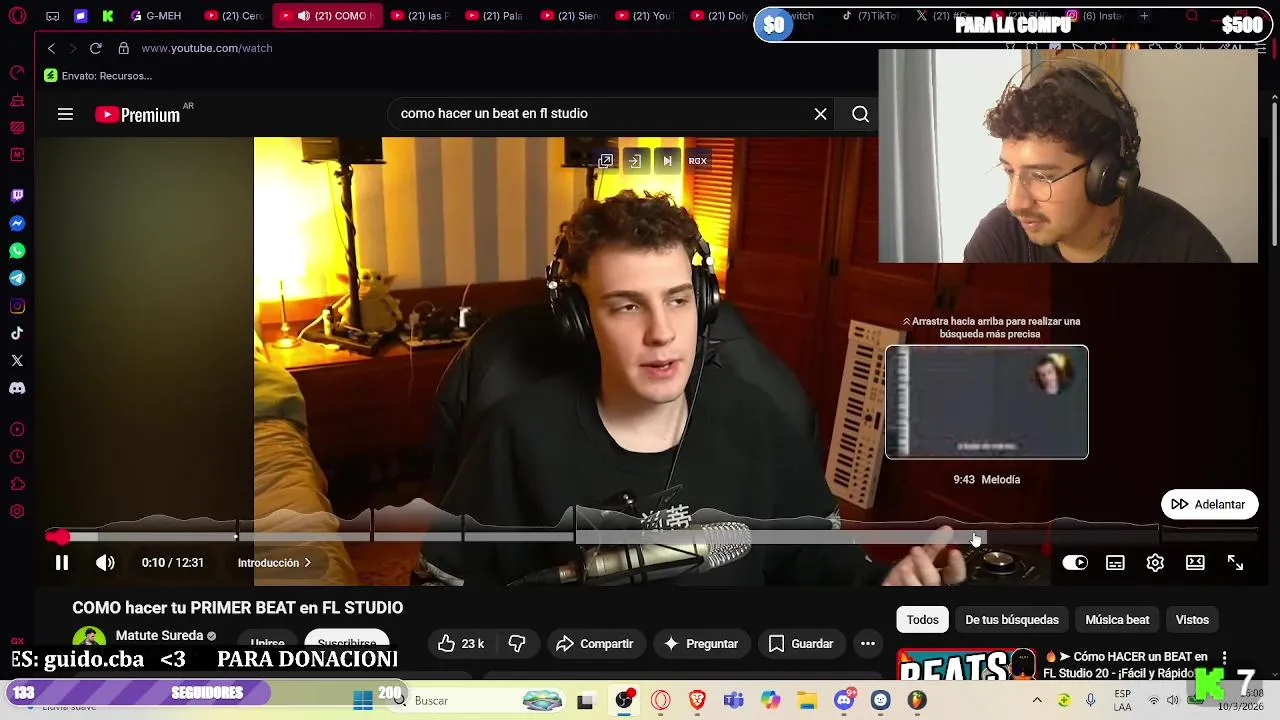The height and width of the screenshot is (720, 1280).
Task: Open Twitch in the Opera sidebar
Action: click(17, 196)
